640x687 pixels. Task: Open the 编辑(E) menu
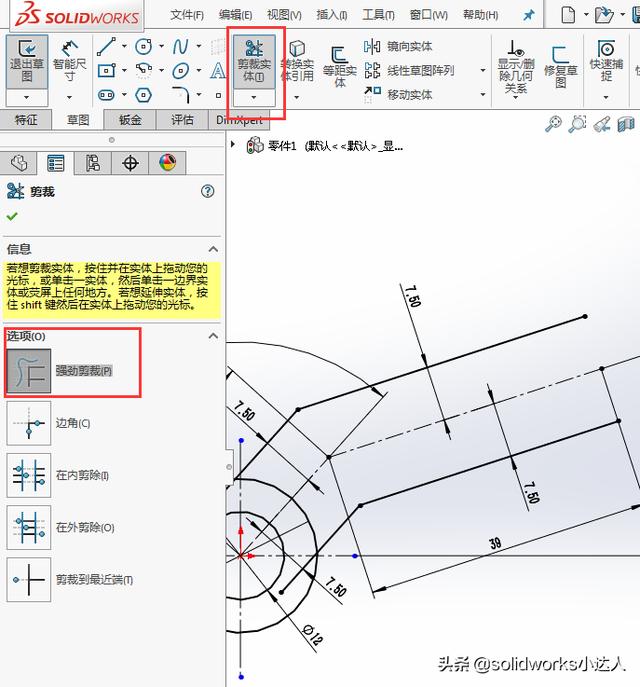[x=235, y=15]
